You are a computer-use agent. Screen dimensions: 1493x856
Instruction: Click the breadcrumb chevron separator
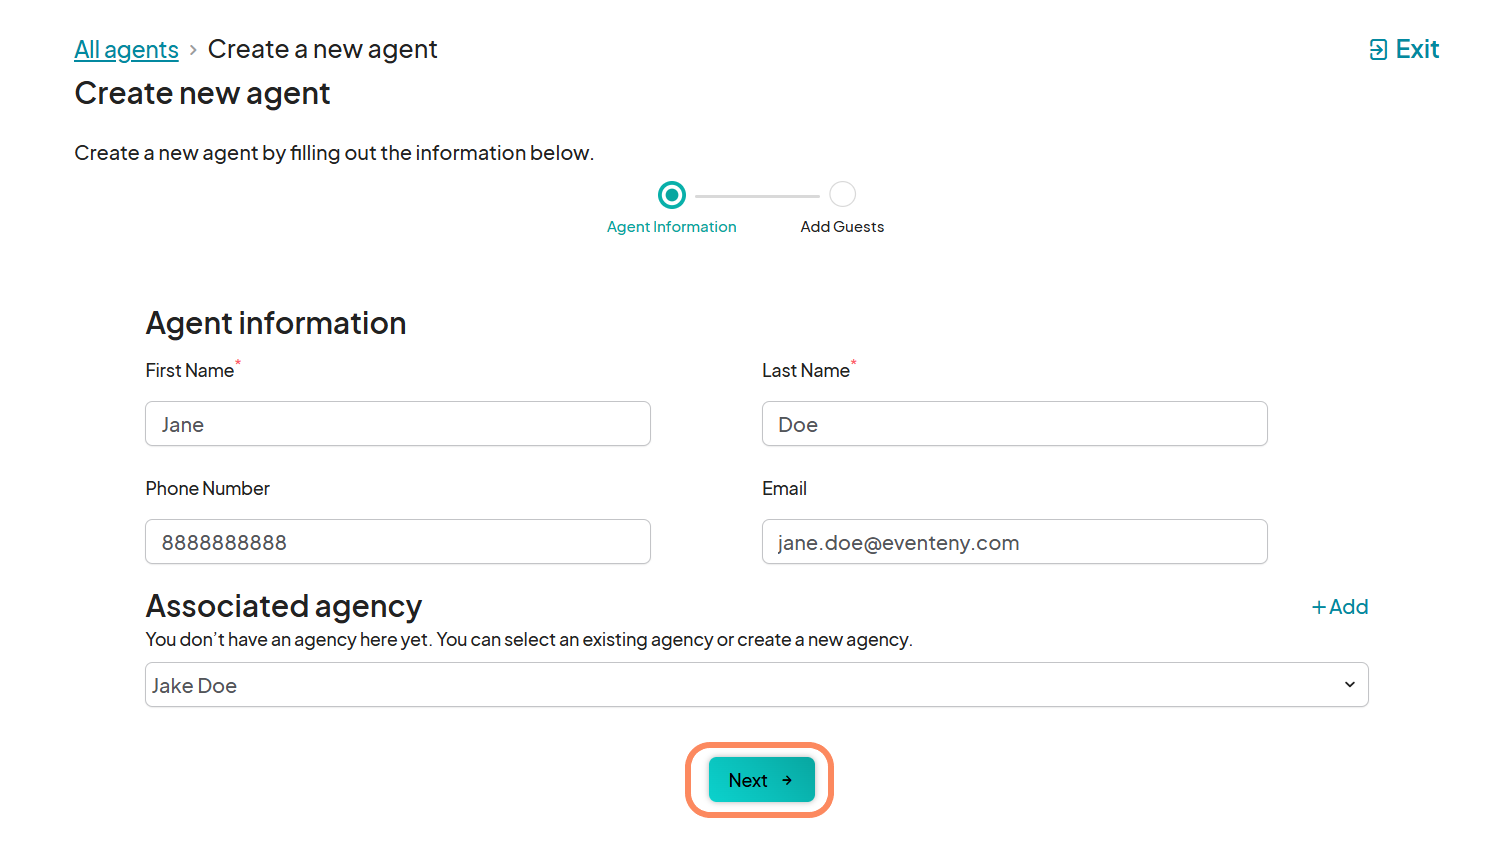tap(193, 50)
